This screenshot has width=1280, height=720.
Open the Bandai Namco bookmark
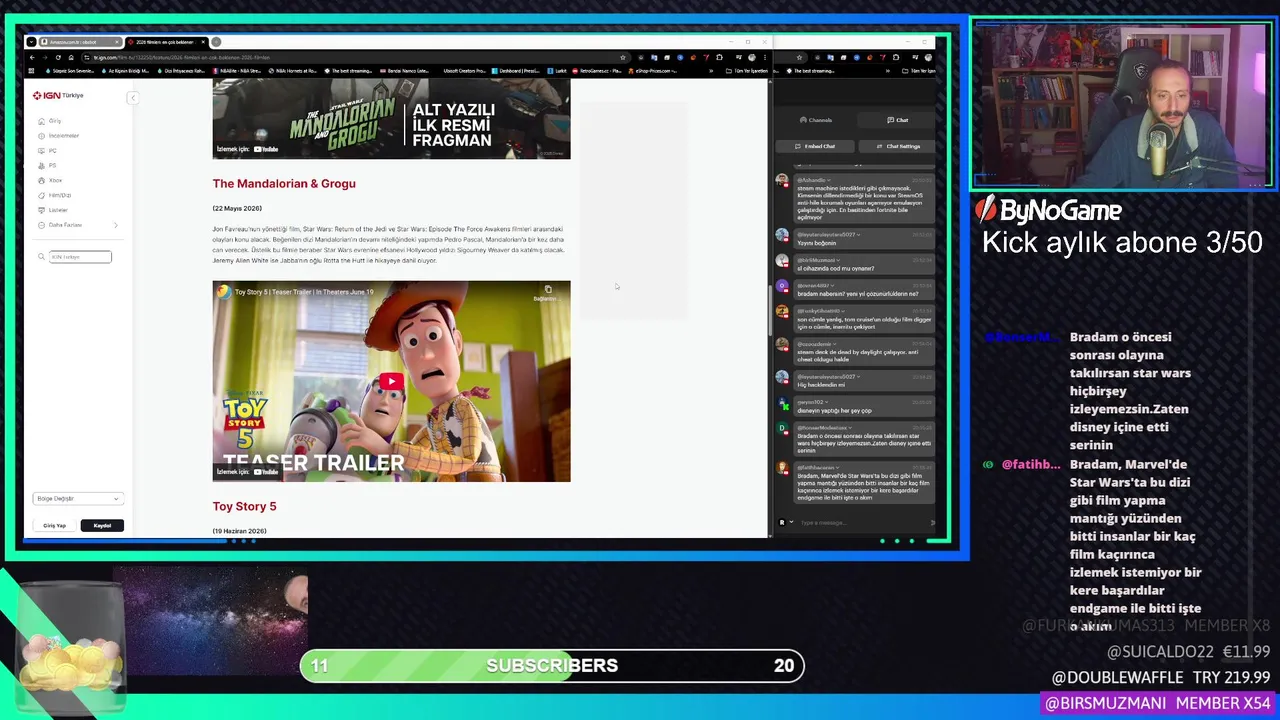[404, 71]
